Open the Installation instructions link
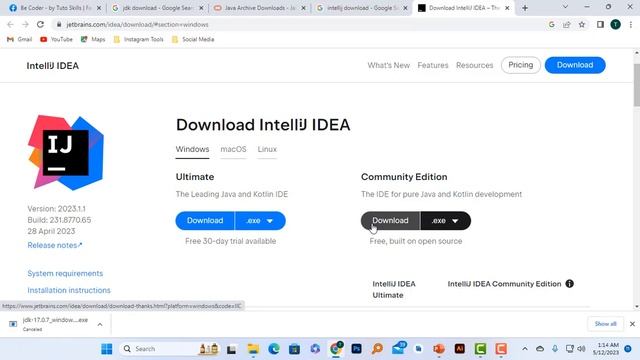Image resolution: width=640 pixels, height=360 pixels. [x=69, y=290]
